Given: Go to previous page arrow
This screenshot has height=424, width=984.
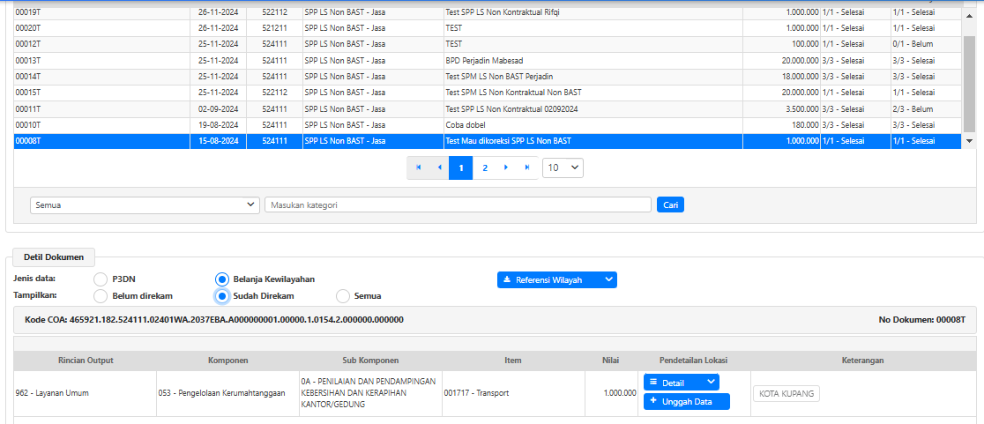Looking at the screenshot, I should click(x=439, y=168).
